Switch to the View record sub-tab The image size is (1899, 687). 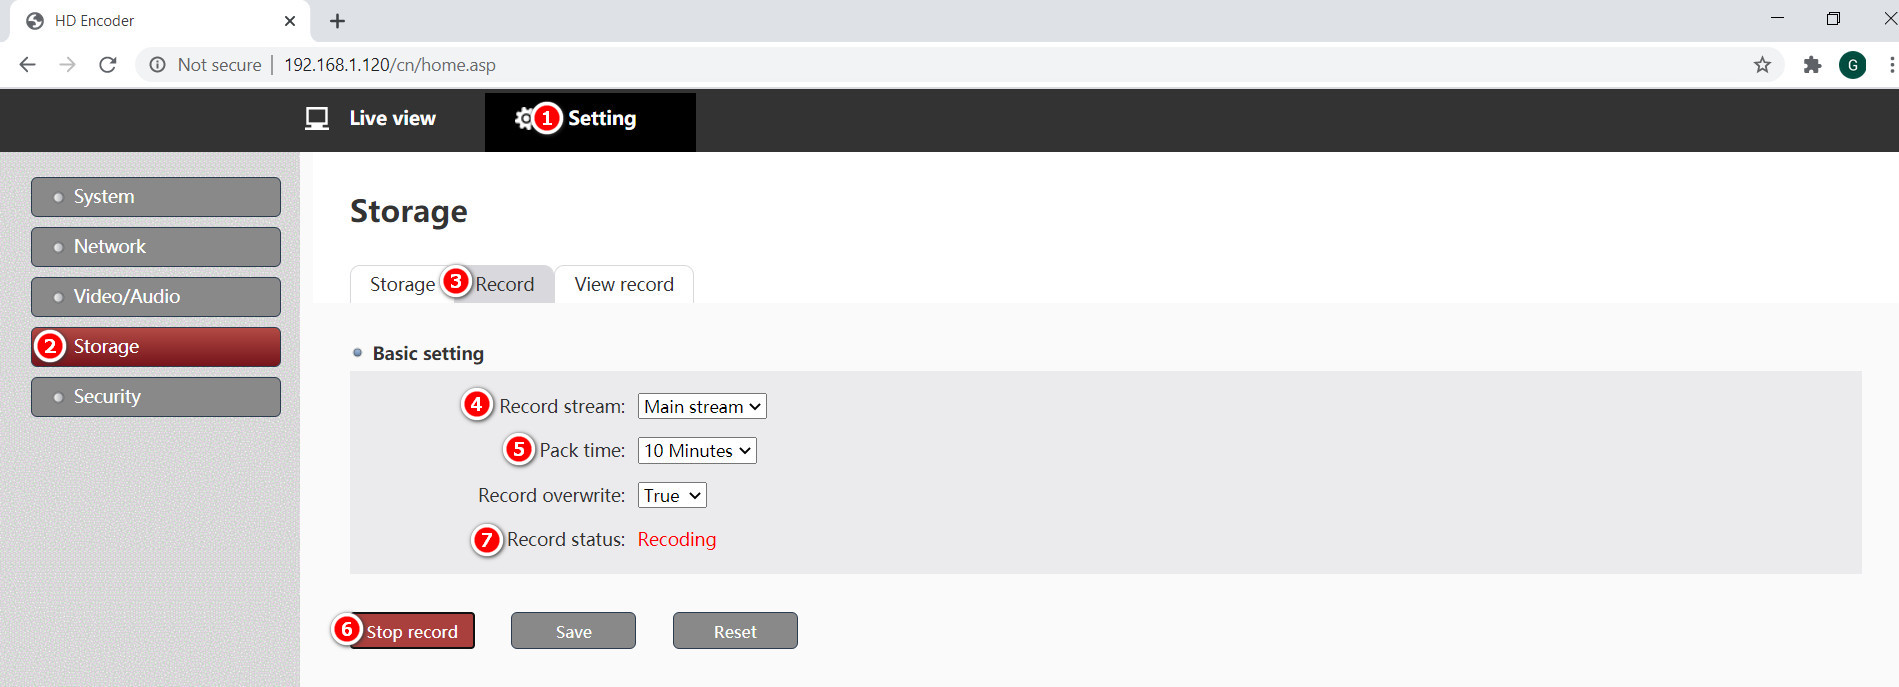point(624,285)
